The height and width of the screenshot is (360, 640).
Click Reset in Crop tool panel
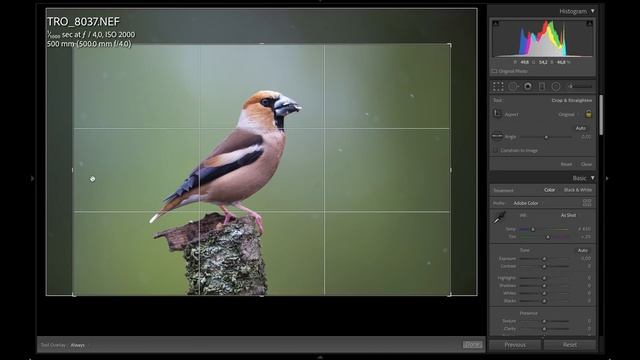[x=566, y=164]
